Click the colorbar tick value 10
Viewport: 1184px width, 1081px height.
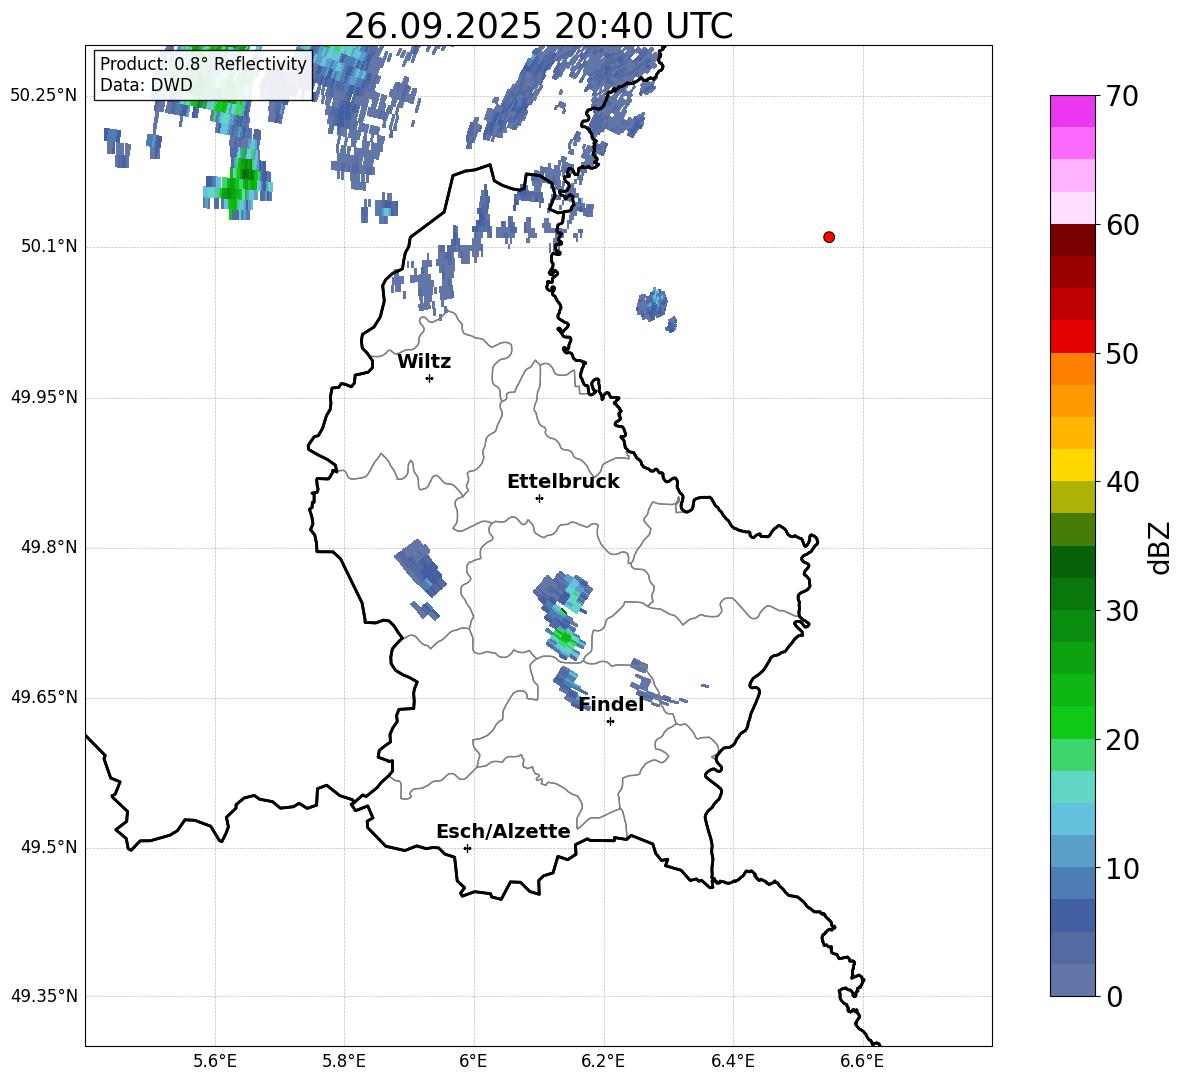tap(1123, 868)
